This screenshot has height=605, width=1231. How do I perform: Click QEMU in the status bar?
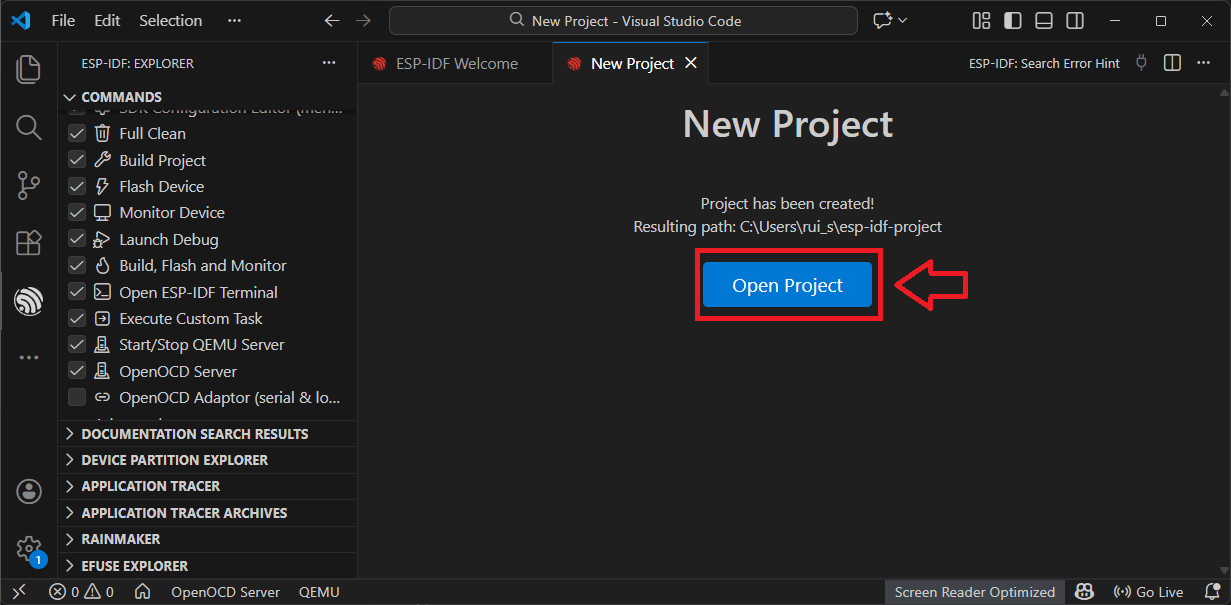pos(318,591)
